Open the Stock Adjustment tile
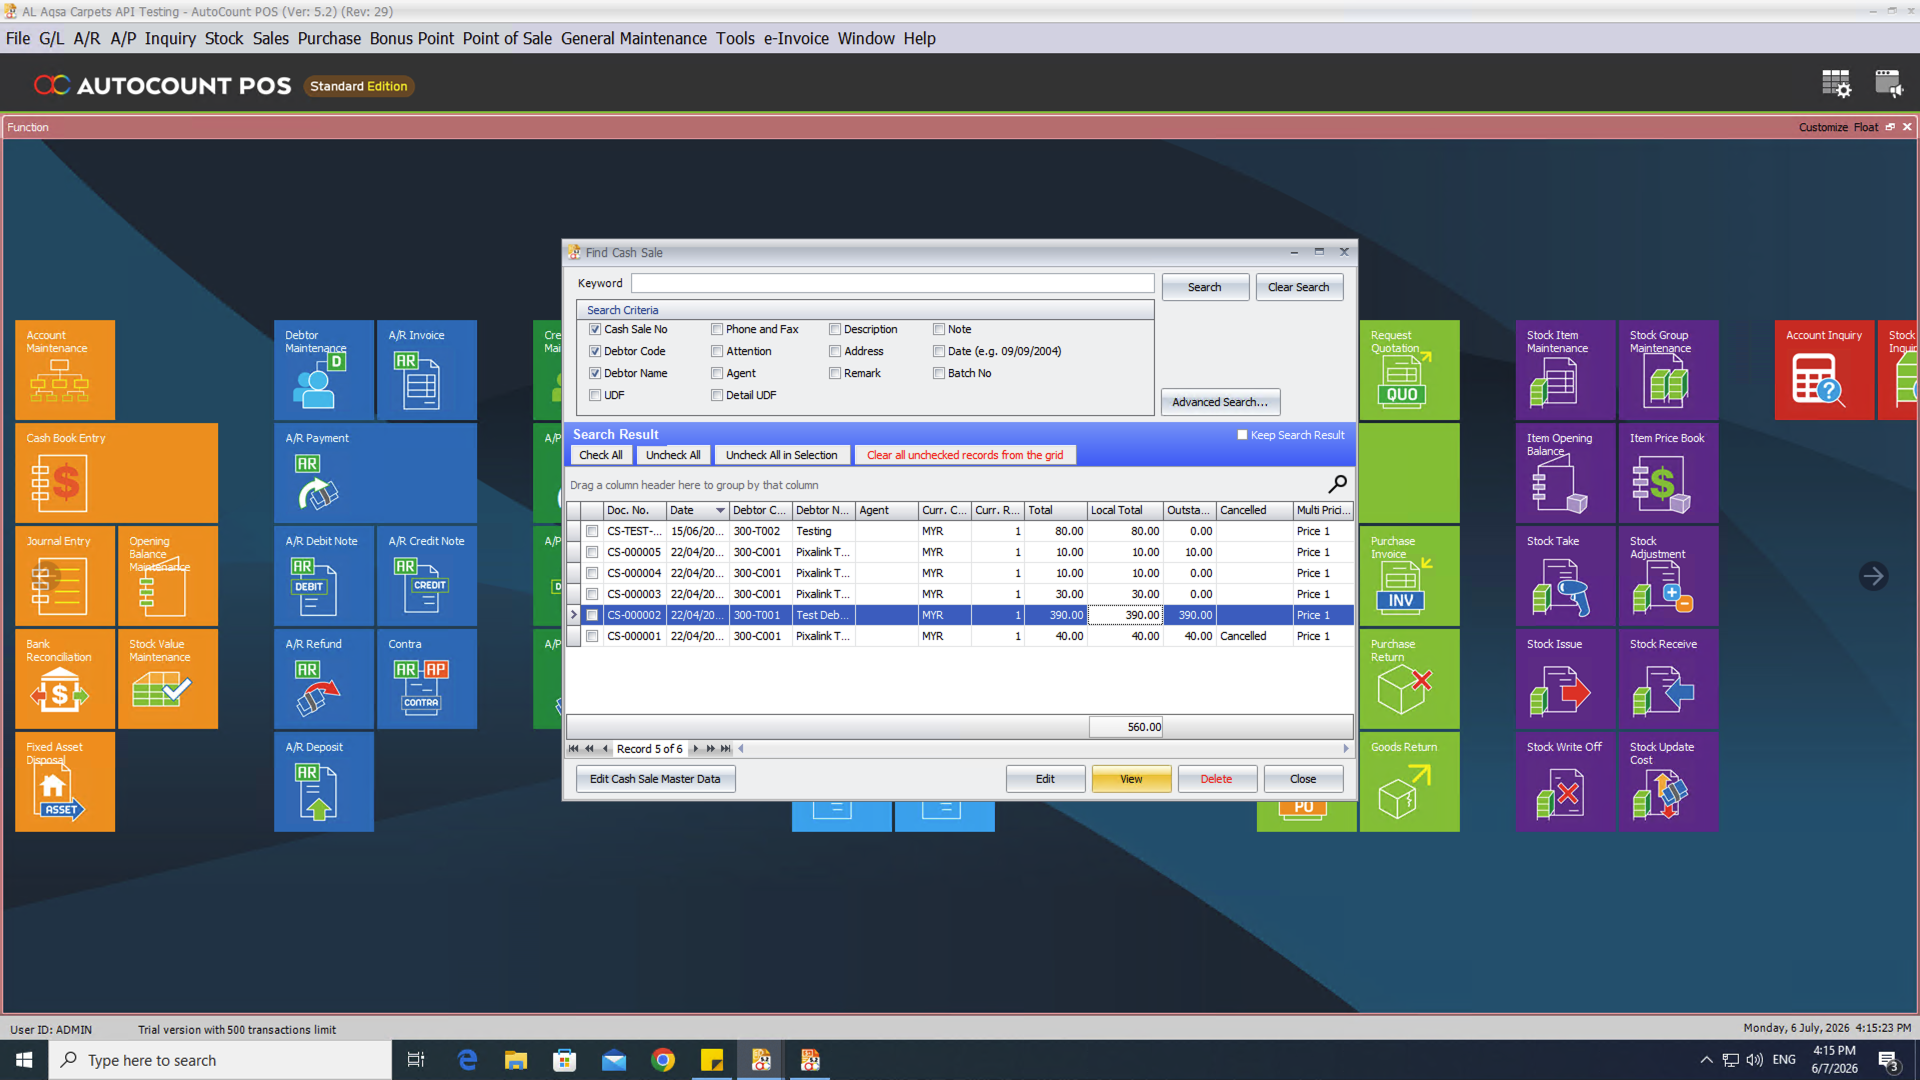The image size is (1920, 1080). click(x=1669, y=576)
